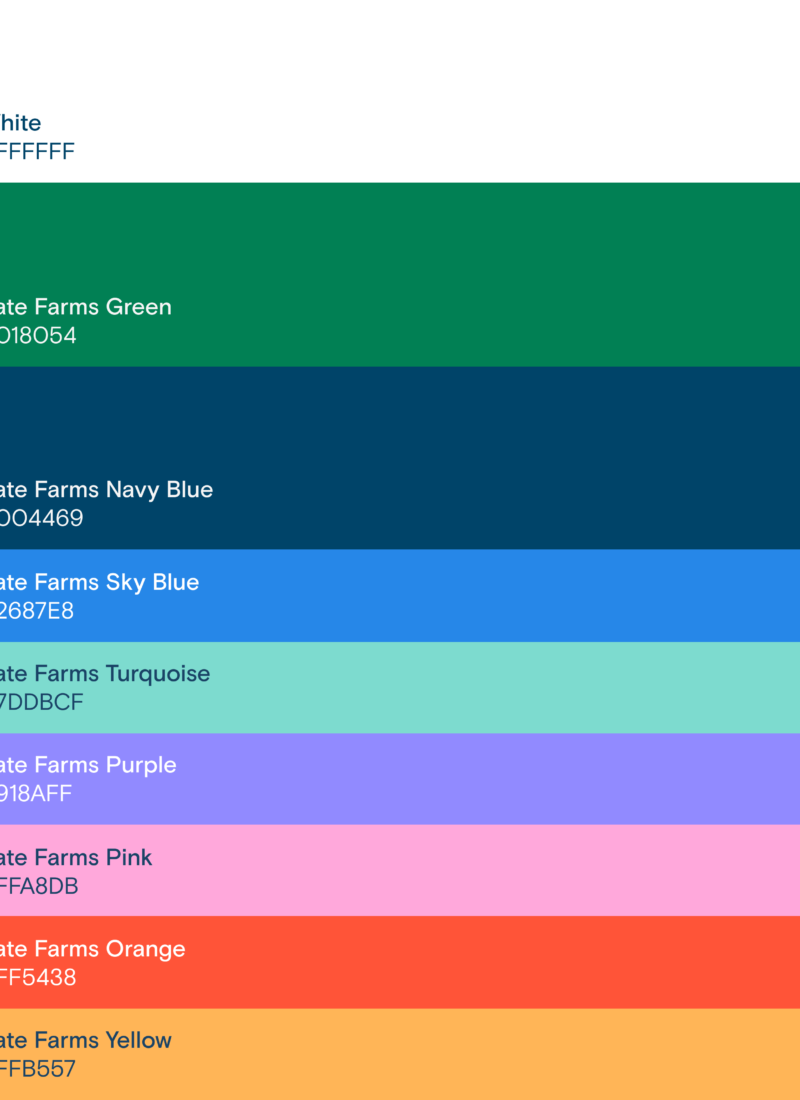
Task: Click the hex code 7DDBCF
Action: 41,702
